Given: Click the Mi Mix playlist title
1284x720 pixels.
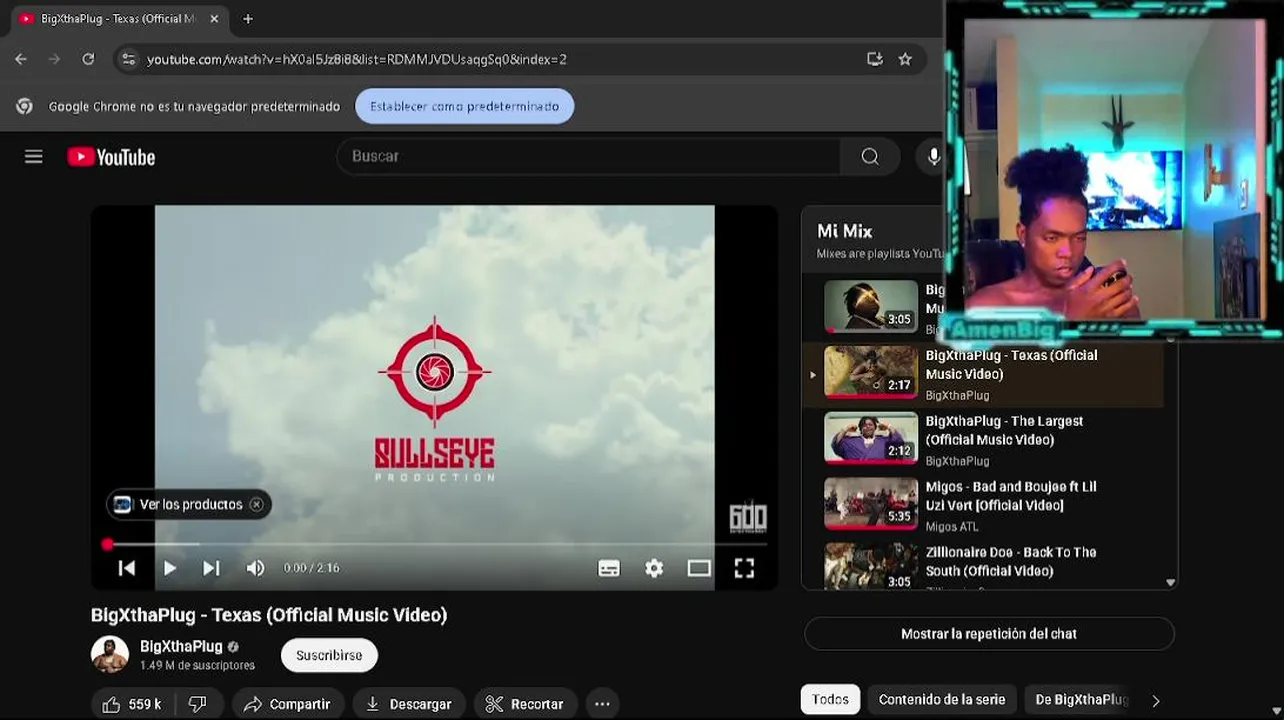Looking at the screenshot, I should 845,231.
